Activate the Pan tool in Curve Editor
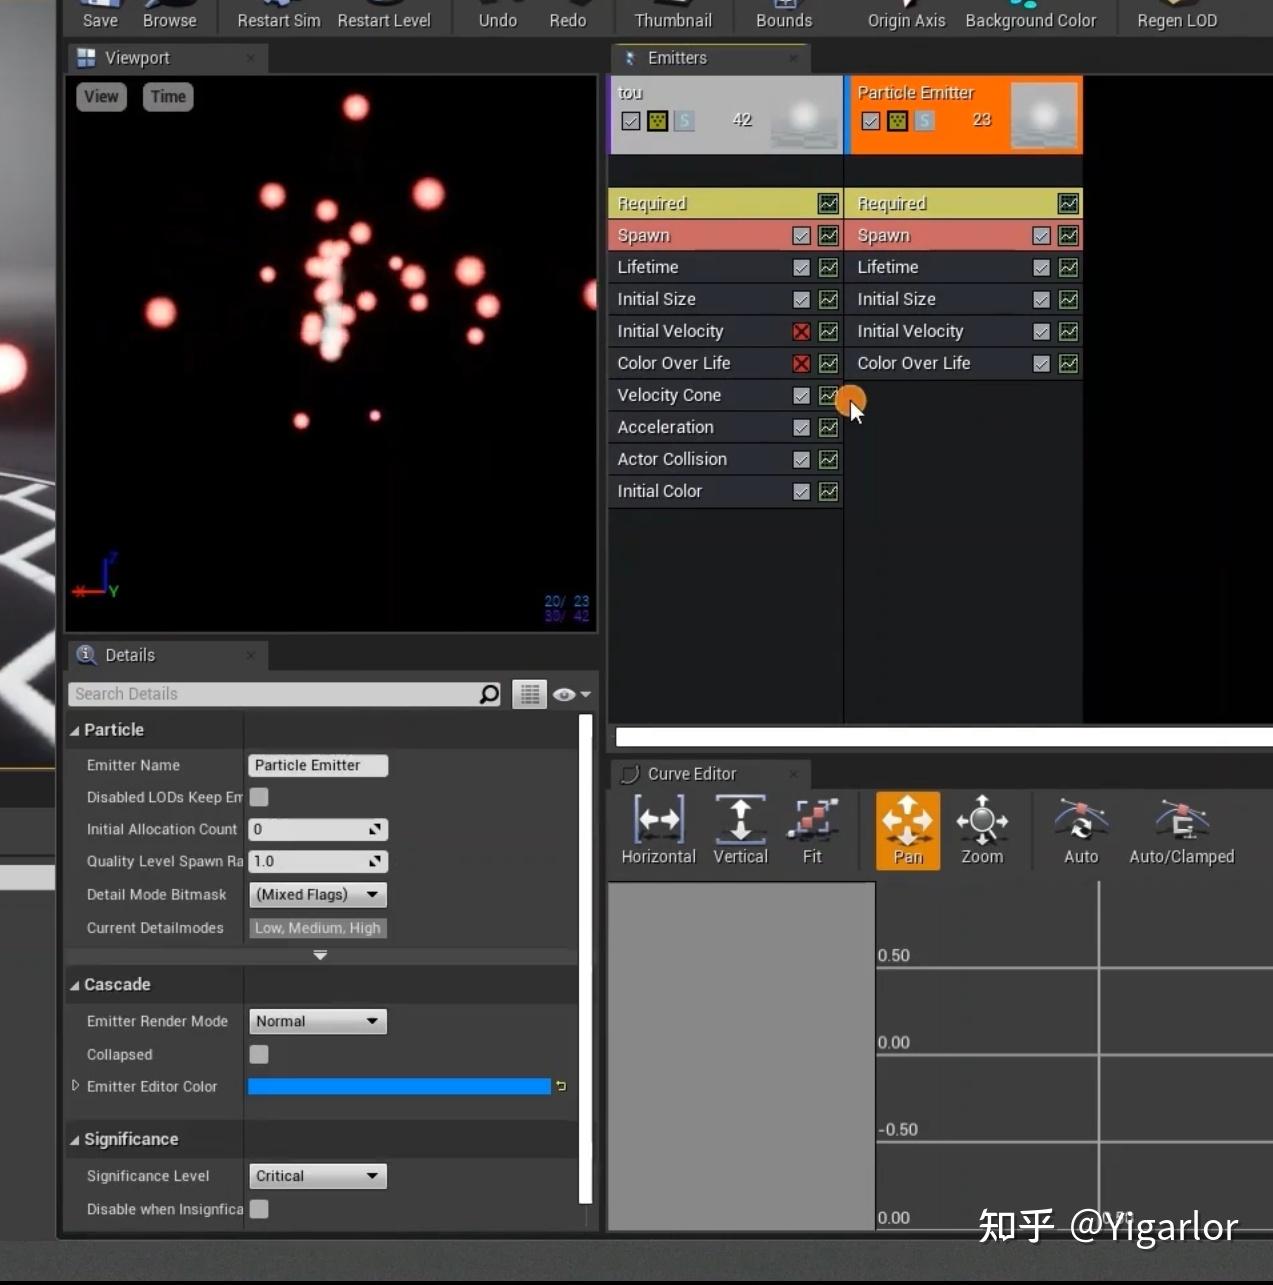This screenshot has height=1285, width=1273. (x=908, y=830)
